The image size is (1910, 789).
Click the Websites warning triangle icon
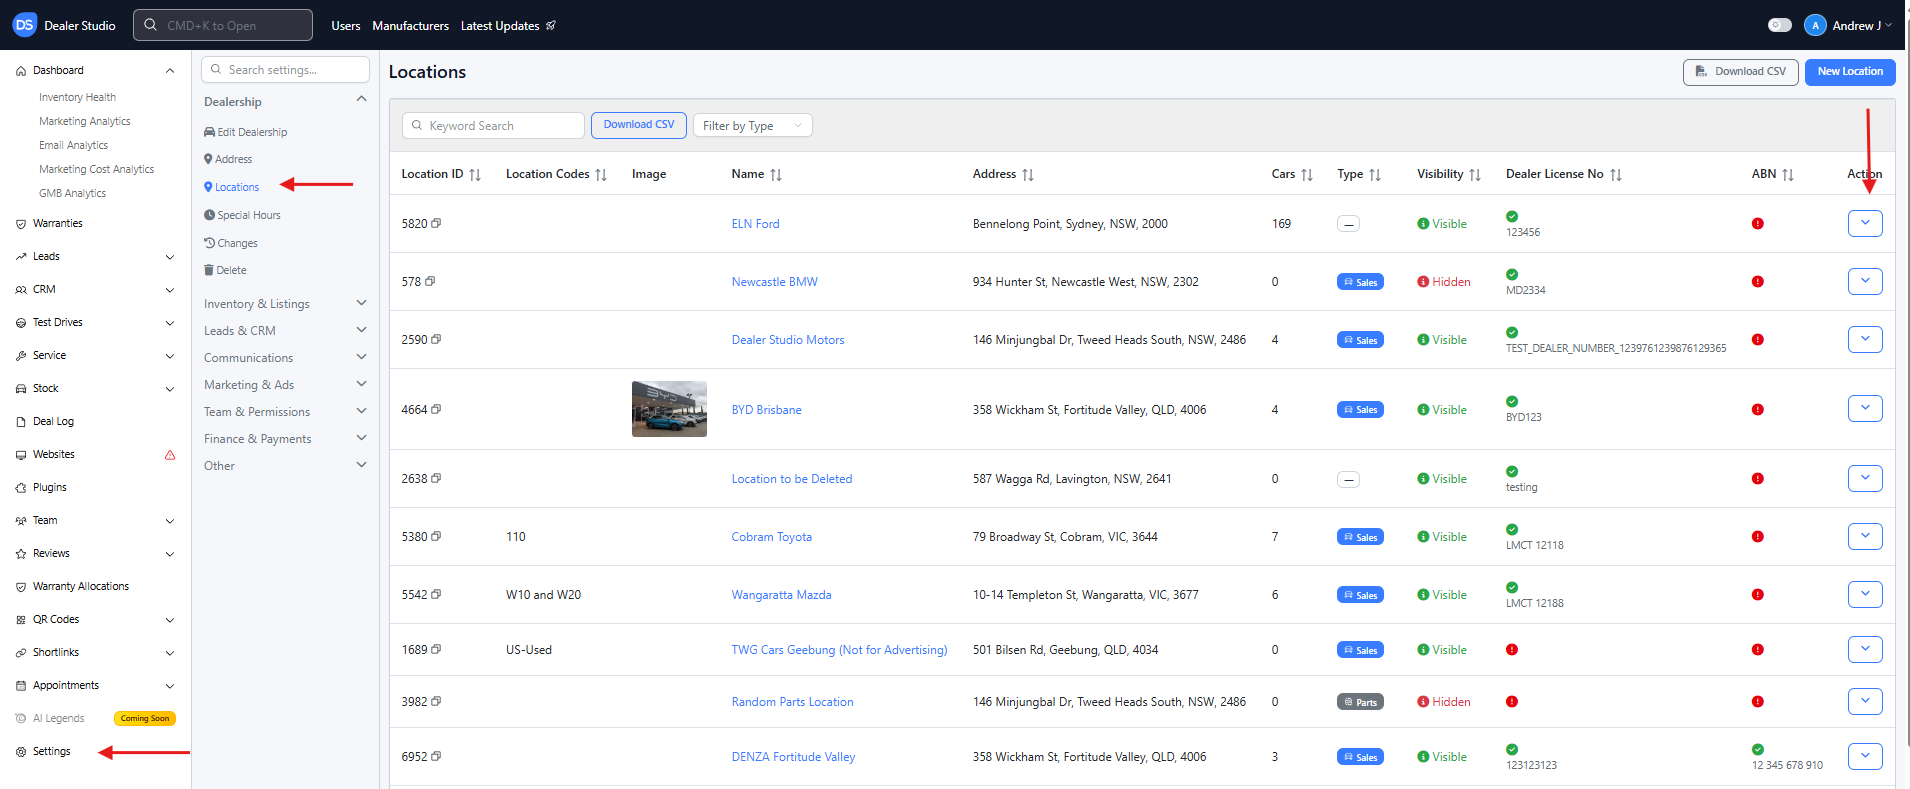(170, 455)
